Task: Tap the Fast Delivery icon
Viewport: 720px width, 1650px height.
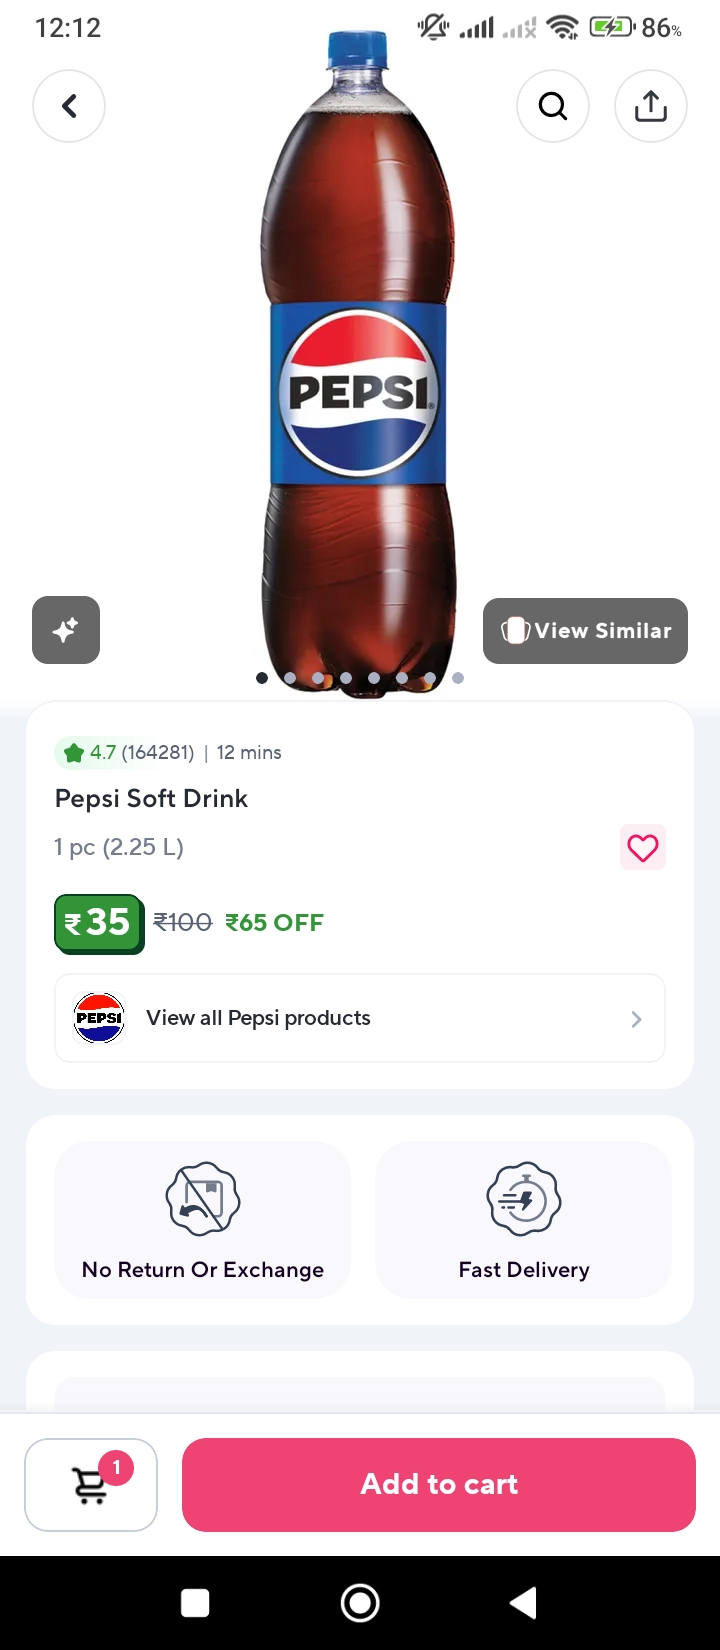Action: point(523,1198)
